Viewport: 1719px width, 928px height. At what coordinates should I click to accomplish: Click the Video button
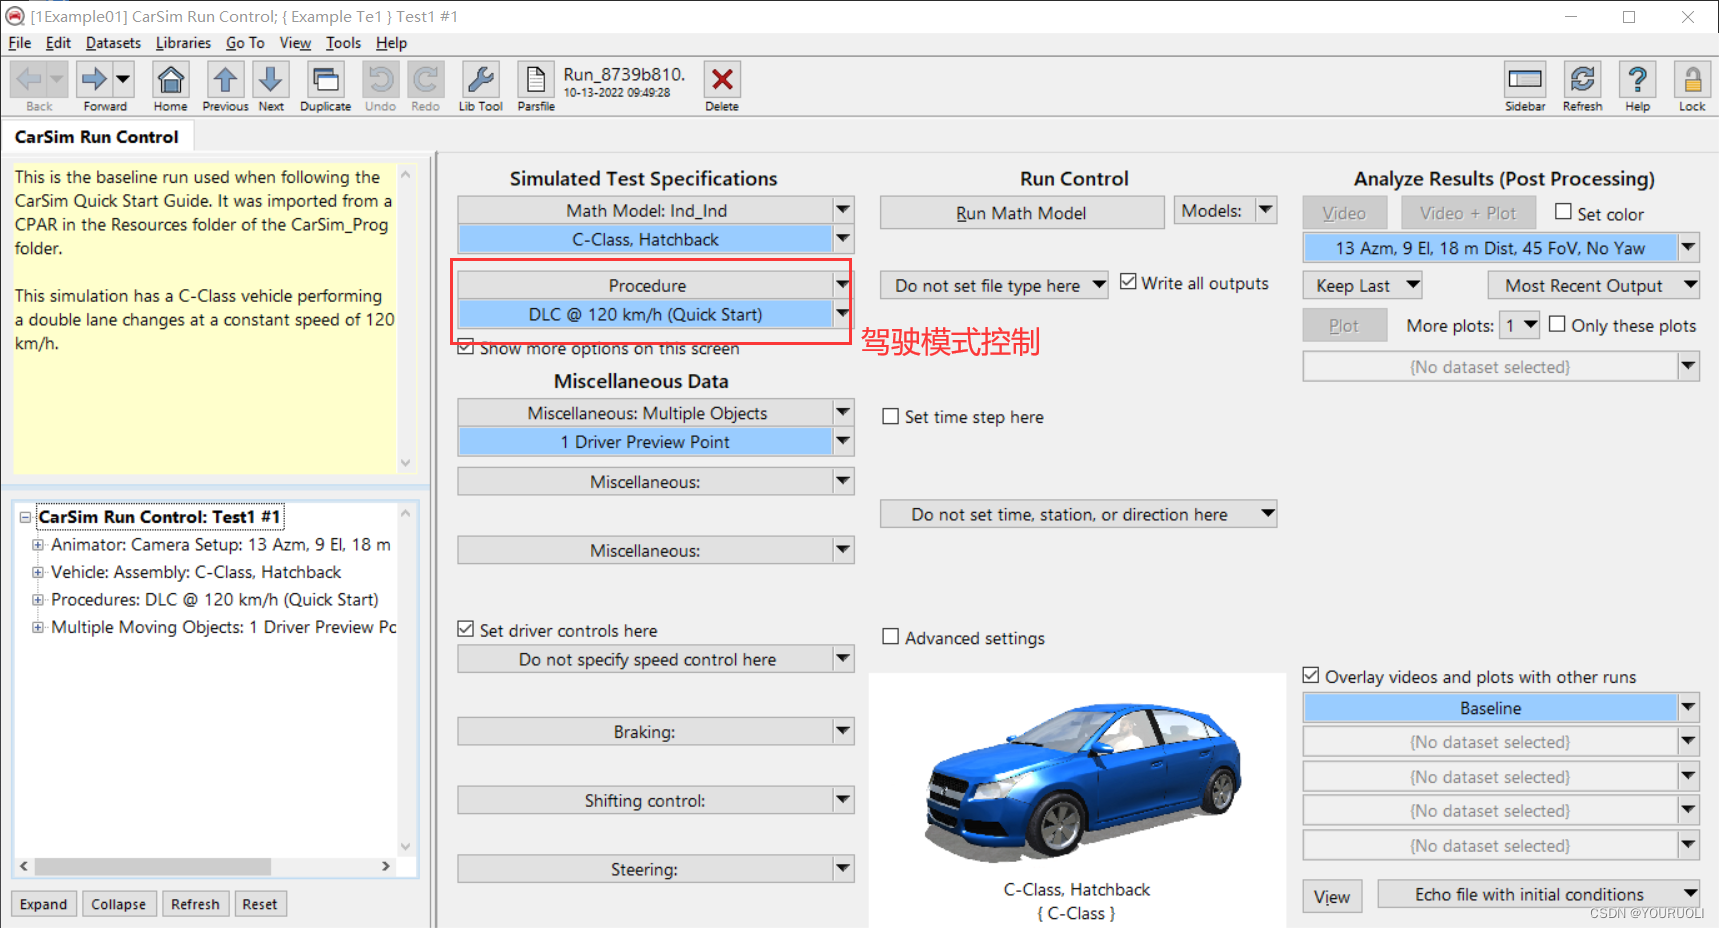pos(1344,213)
